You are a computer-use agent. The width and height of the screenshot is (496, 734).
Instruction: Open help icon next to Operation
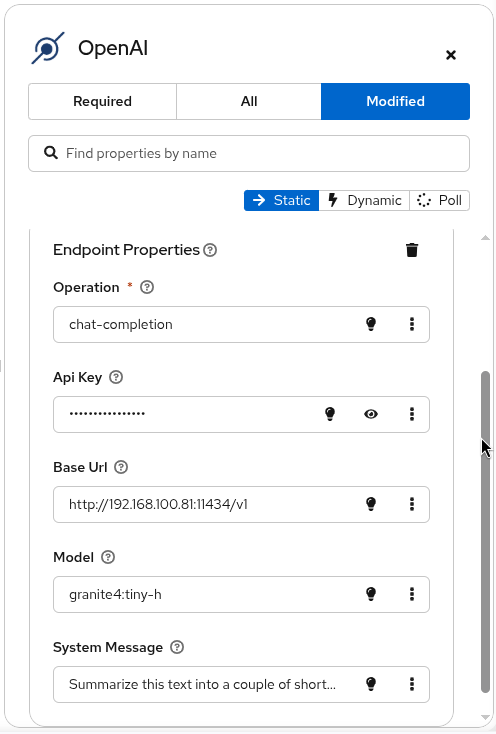(147, 287)
